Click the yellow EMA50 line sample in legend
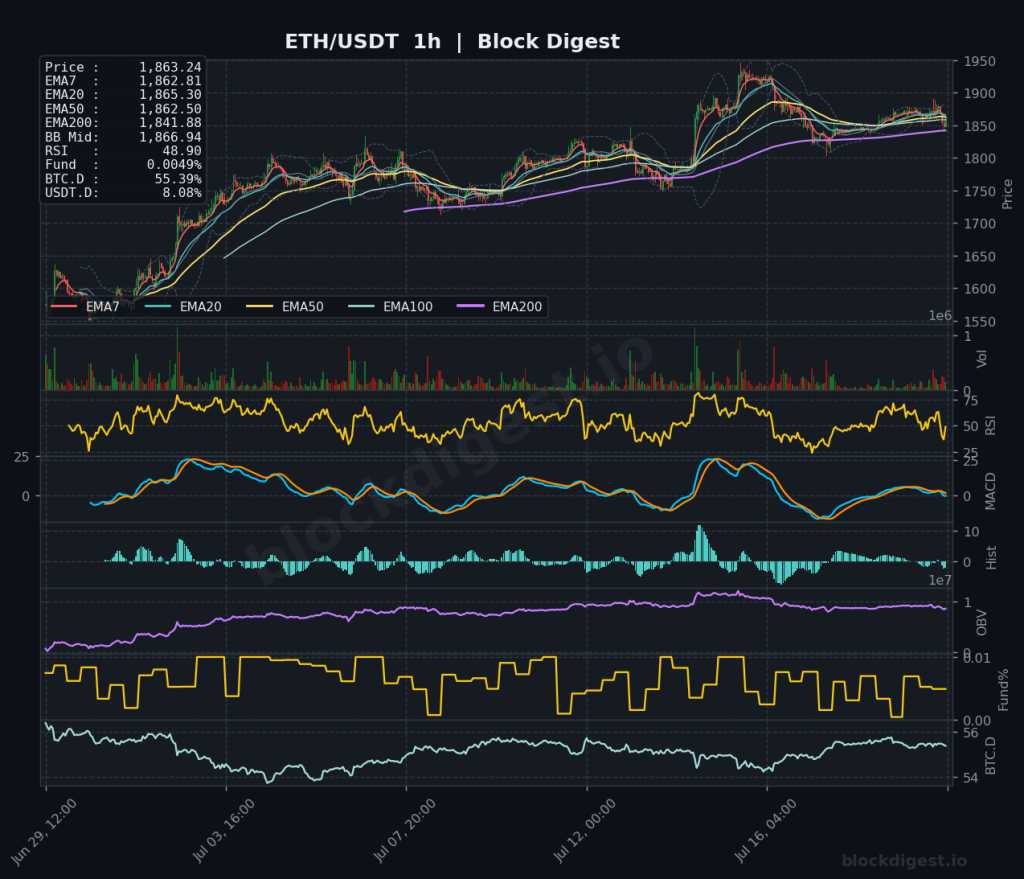The height and width of the screenshot is (879, 1024). 259,306
